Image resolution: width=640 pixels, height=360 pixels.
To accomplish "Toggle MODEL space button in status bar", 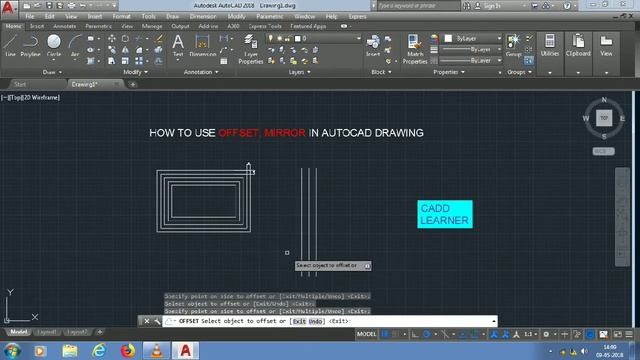I will (366, 334).
